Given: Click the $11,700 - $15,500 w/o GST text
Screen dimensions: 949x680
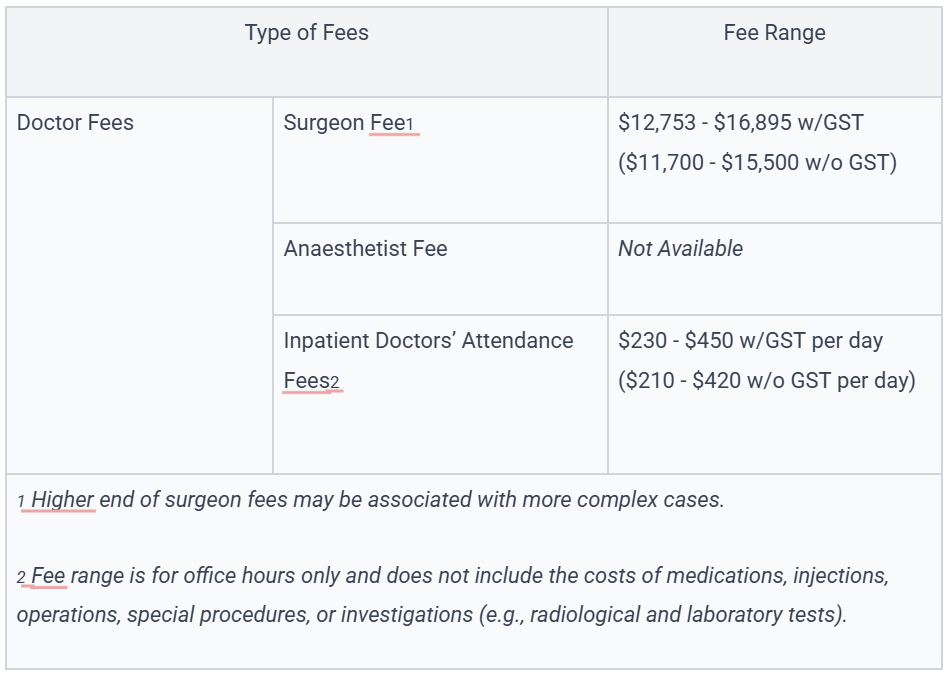Looking at the screenshot, I should click(x=757, y=163).
